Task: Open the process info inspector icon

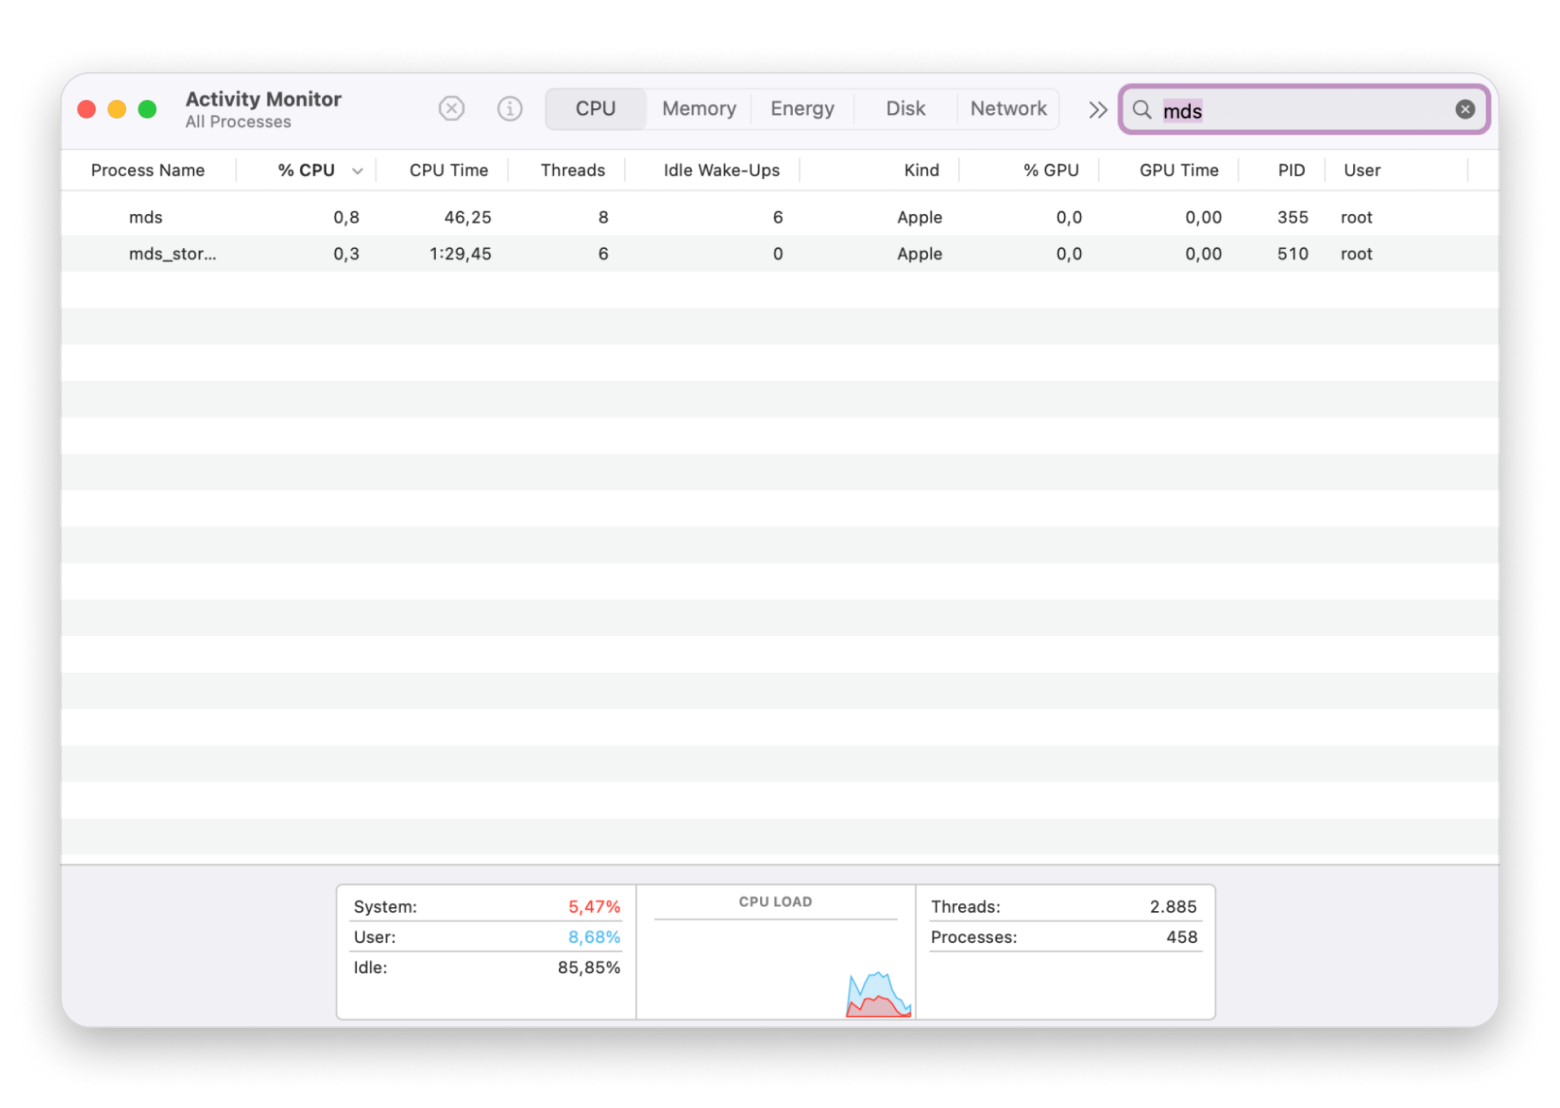Action: pos(510,108)
